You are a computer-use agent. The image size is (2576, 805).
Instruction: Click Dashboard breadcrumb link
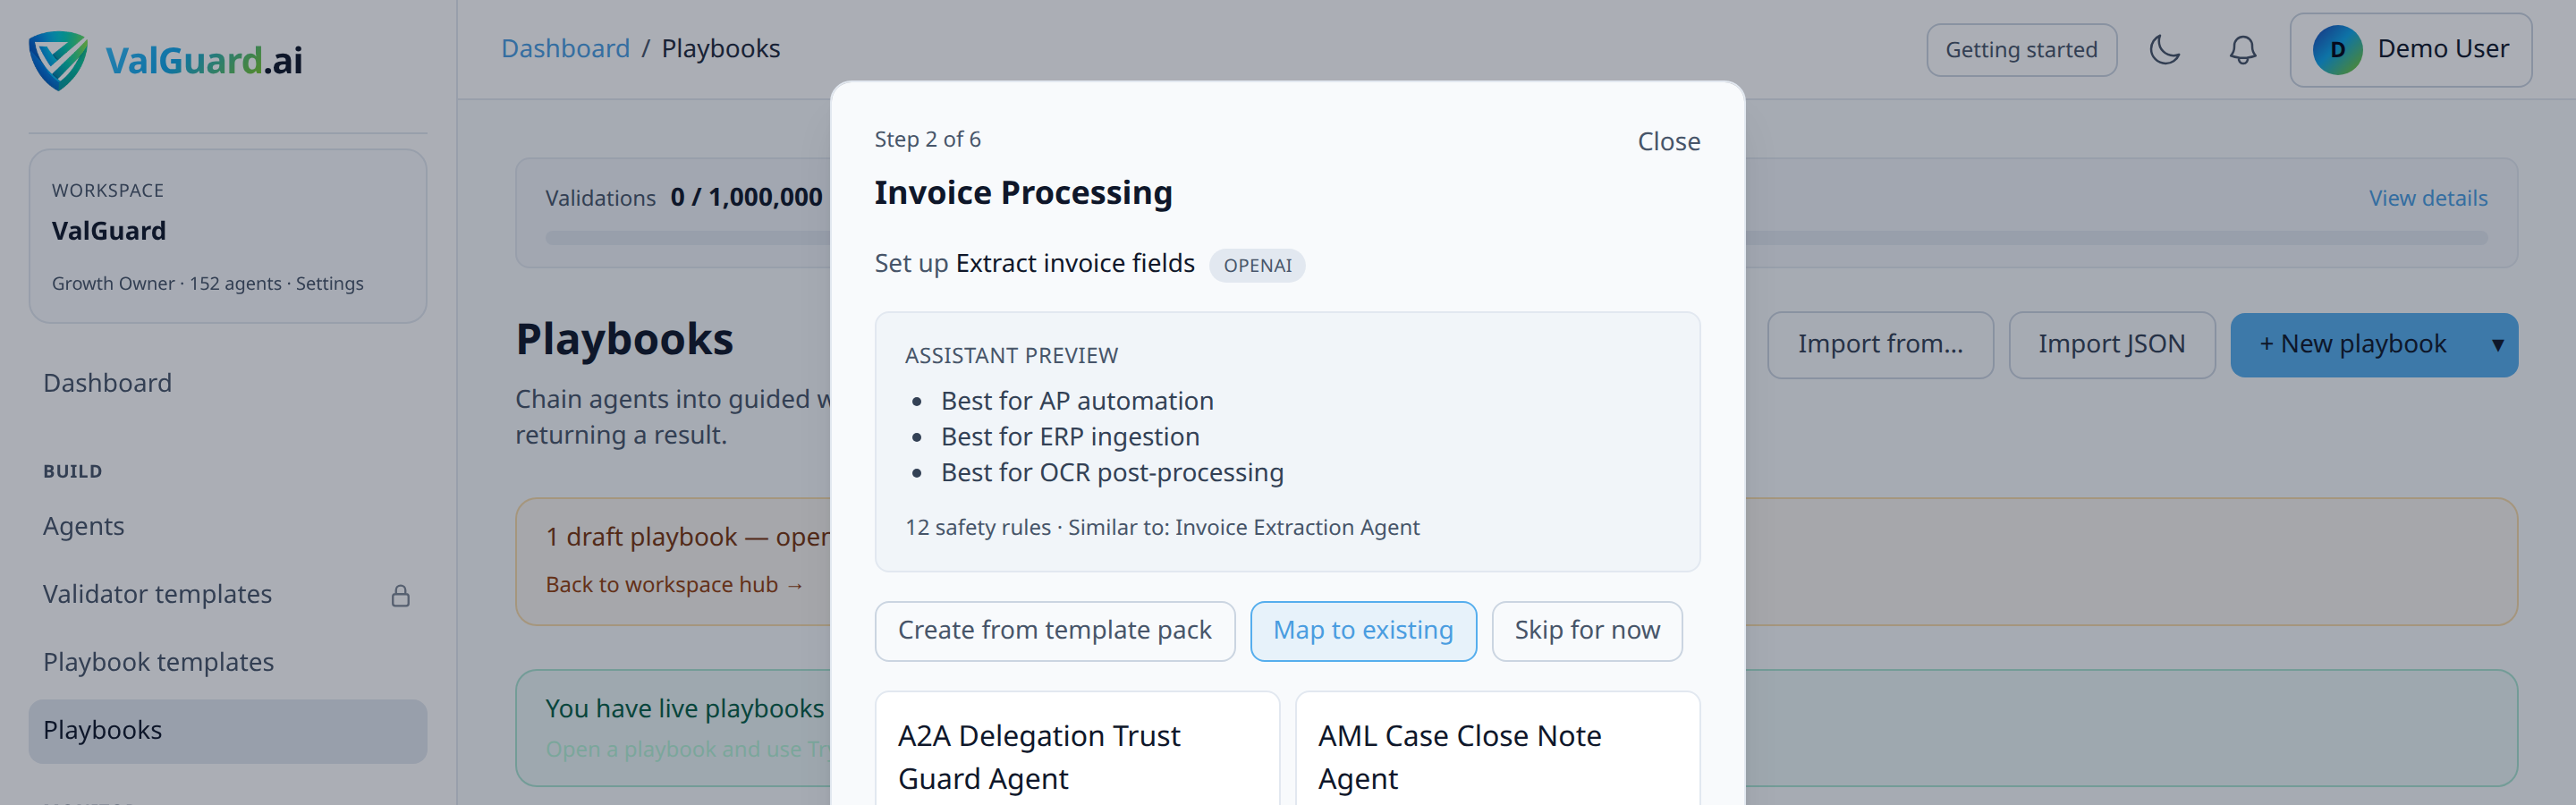565,48
